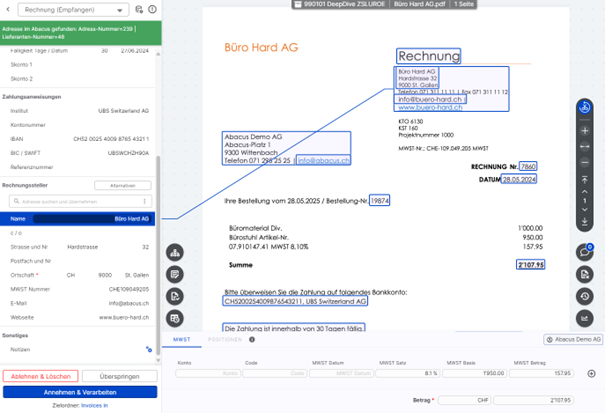
Task: Click the rotate document icon in viewer toolbar
Action: coord(585,107)
